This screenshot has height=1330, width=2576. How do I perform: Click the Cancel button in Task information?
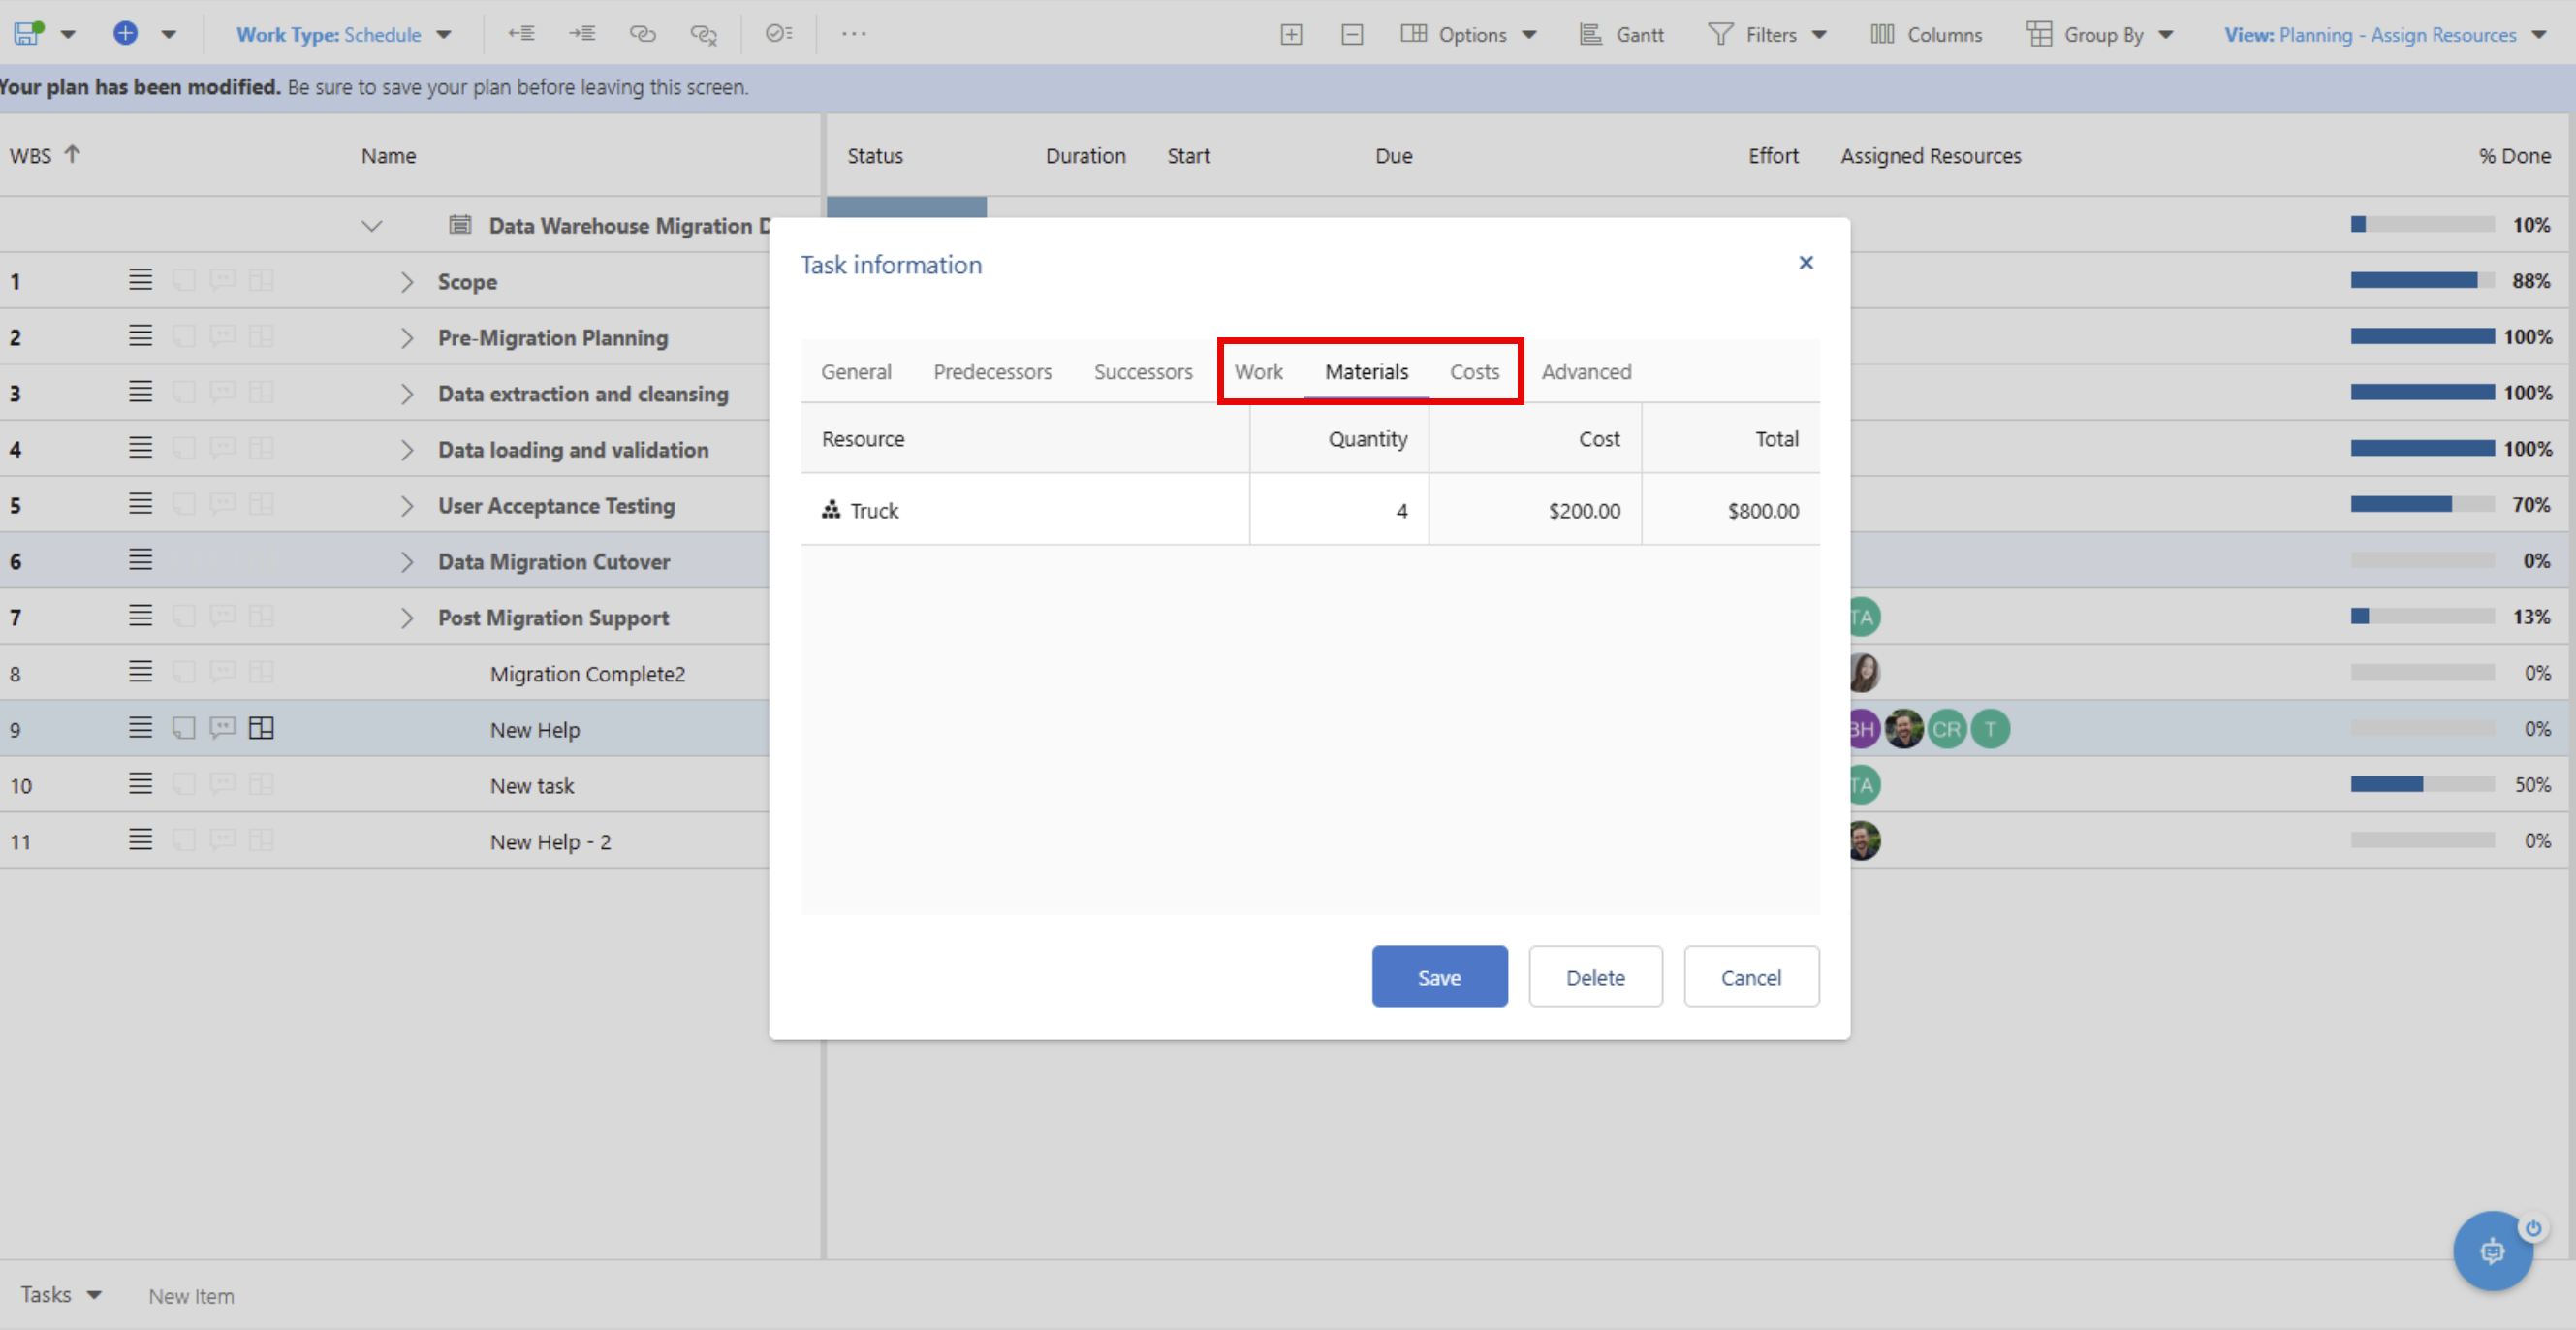(x=1751, y=977)
